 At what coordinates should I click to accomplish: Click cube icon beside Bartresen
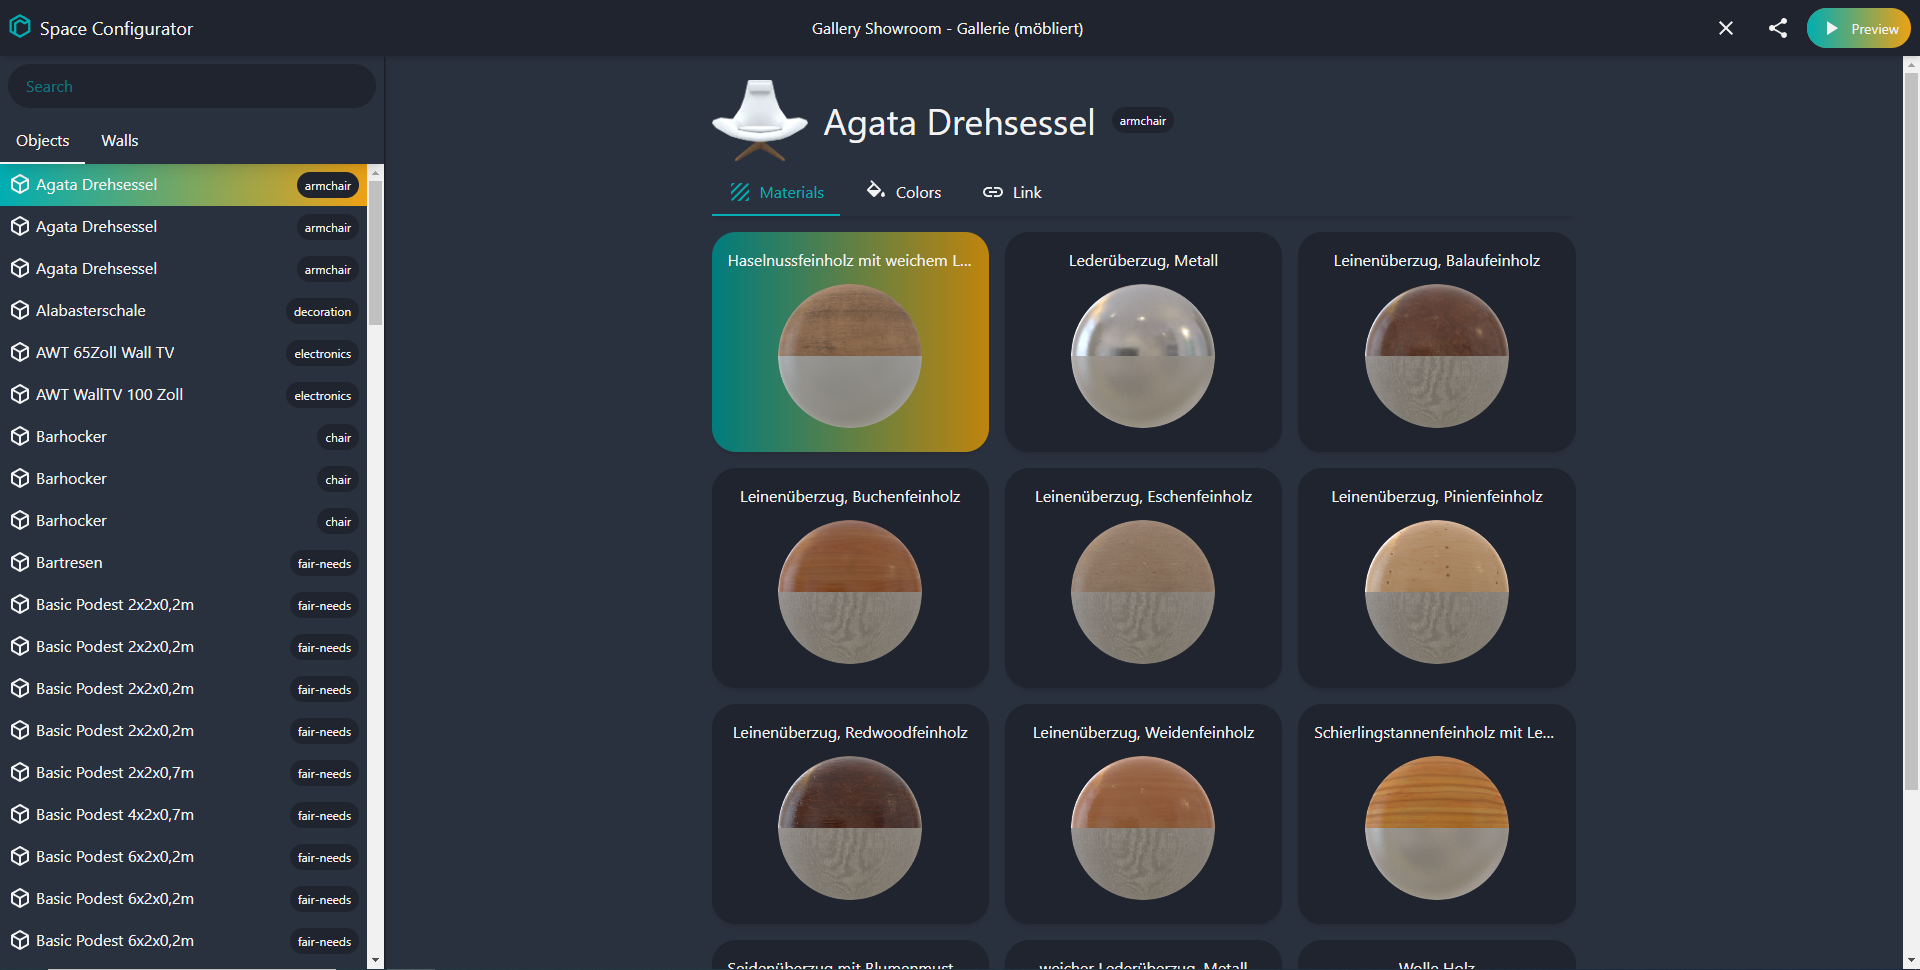pos(20,562)
